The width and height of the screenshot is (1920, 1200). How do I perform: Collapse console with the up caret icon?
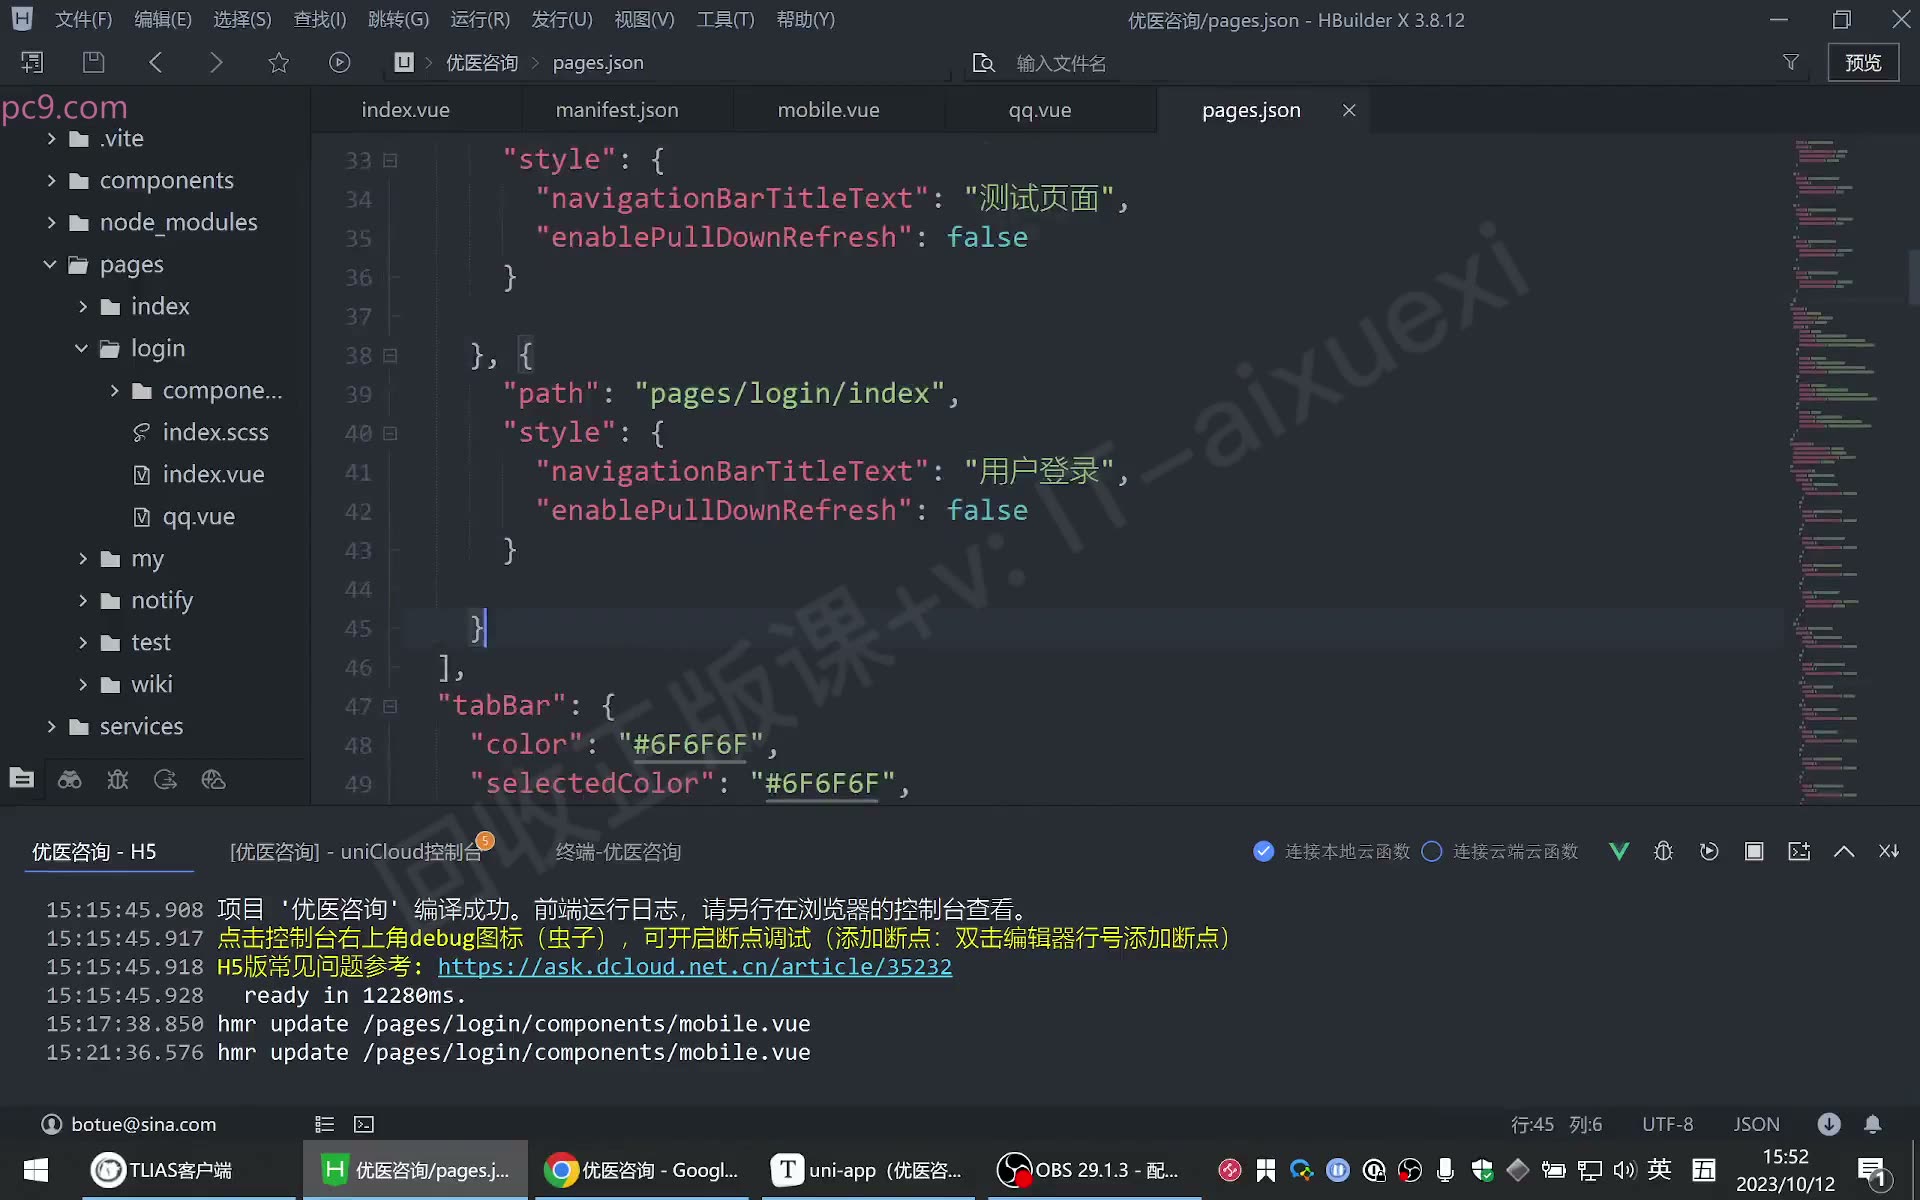(1844, 851)
